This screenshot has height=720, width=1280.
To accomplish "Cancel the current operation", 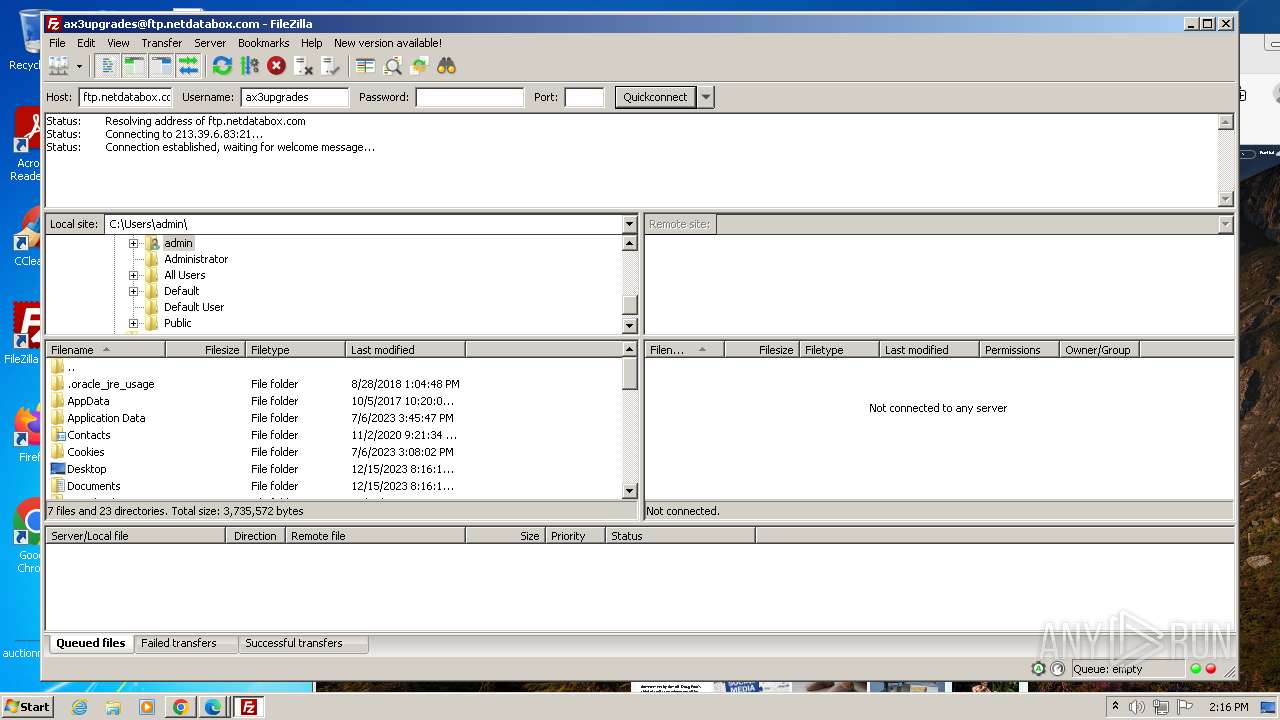I will [x=276, y=66].
